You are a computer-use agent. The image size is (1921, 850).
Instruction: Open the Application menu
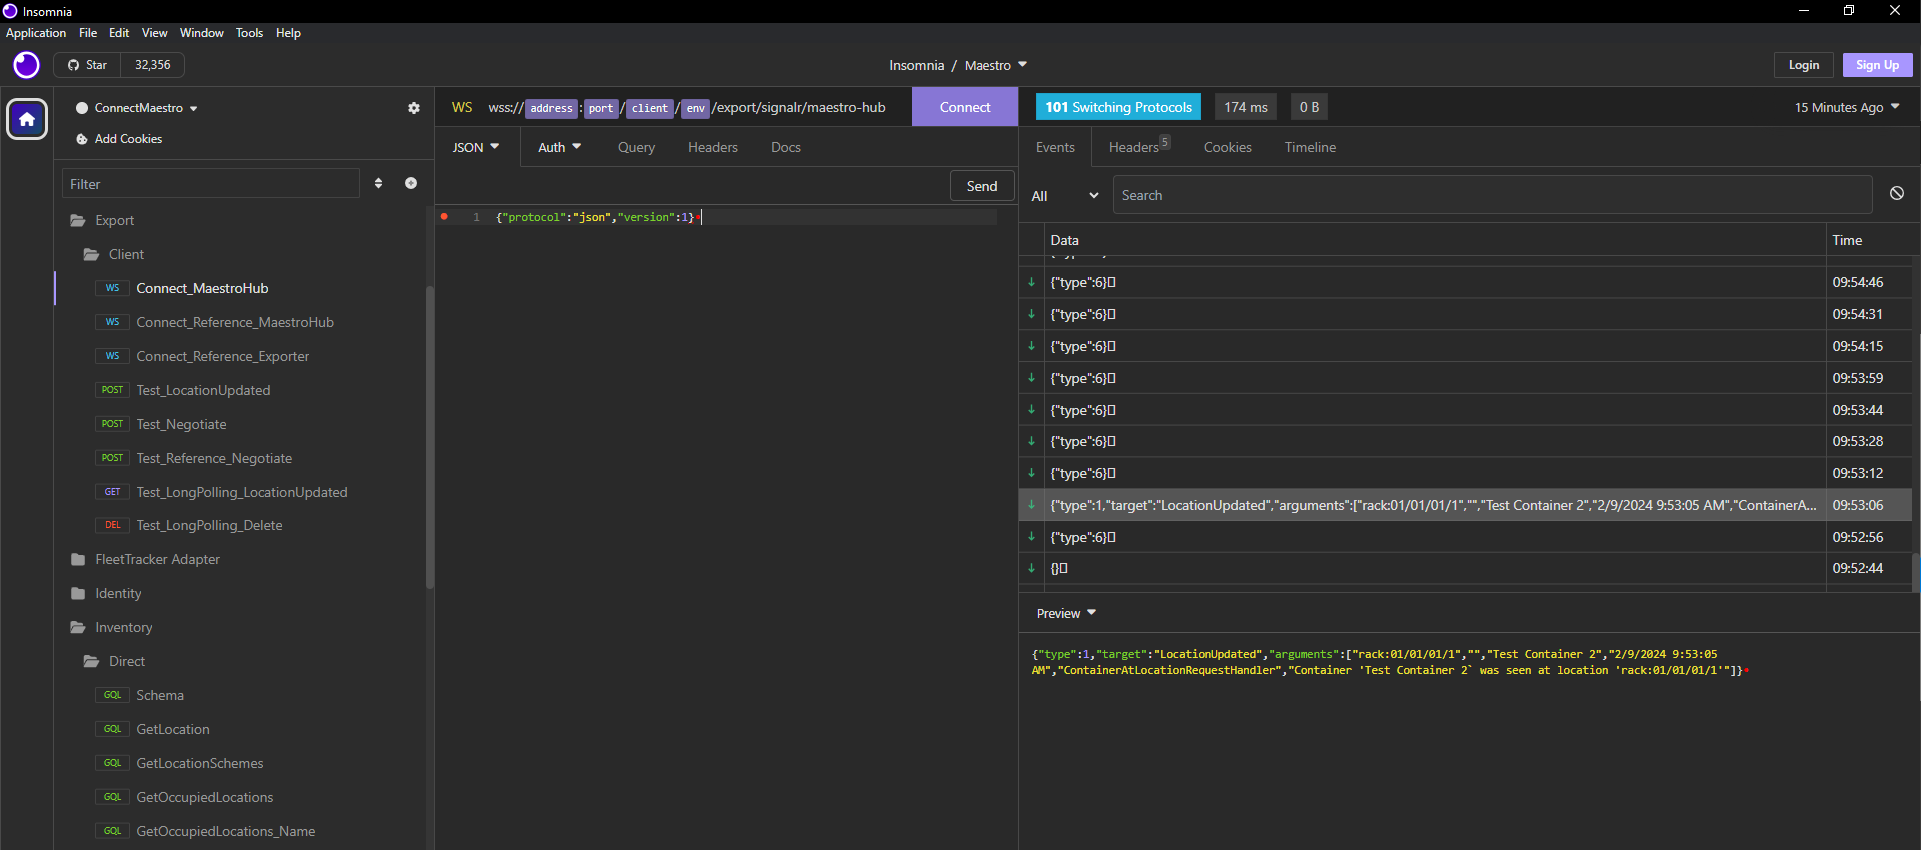[36, 33]
